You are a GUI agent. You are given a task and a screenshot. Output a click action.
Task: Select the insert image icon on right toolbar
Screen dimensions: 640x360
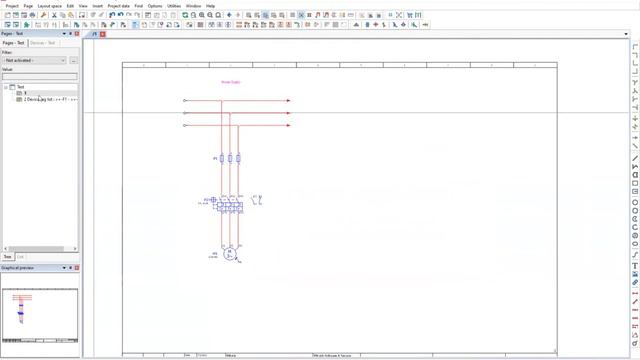[x=635, y=274]
